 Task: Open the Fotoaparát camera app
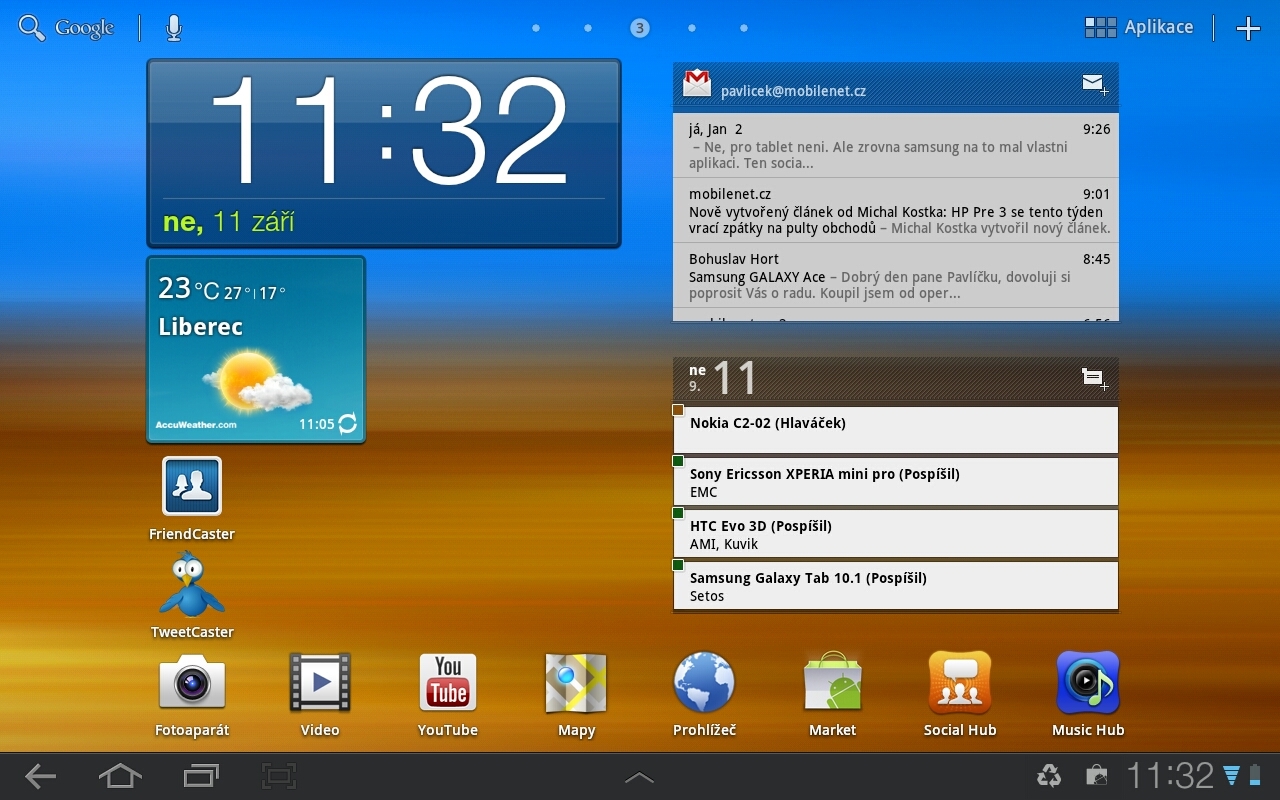pyautogui.click(x=191, y=685)
